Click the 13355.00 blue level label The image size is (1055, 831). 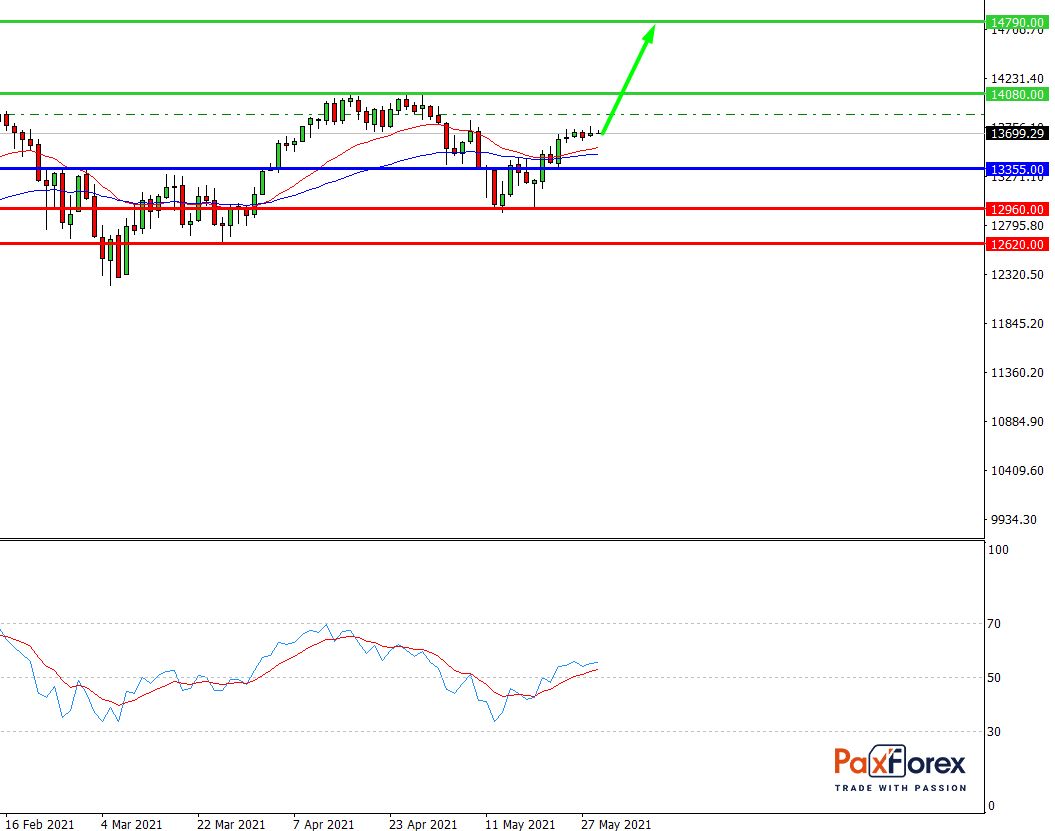click(1017, 169)
